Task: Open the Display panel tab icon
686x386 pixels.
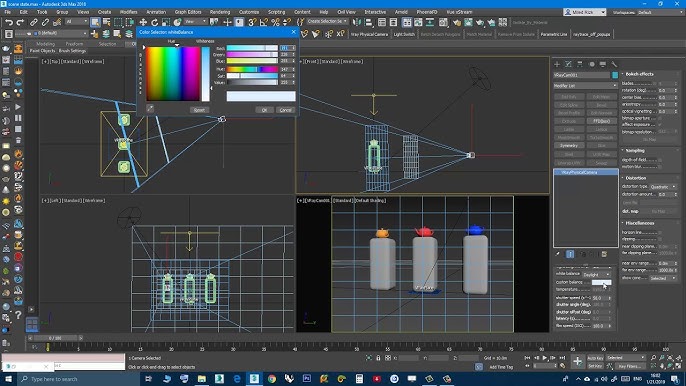Action: (x=603, y=64)
